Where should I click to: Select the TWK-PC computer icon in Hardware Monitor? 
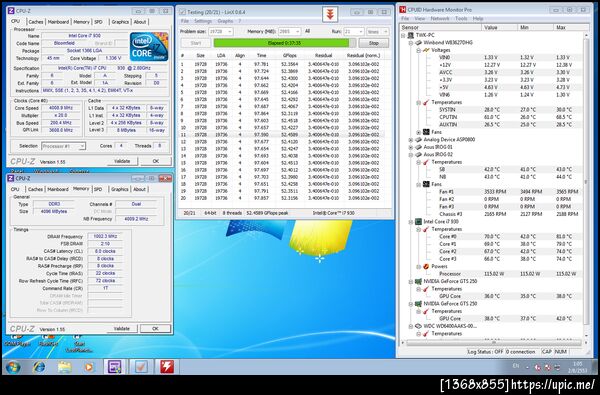pos(410,35)
